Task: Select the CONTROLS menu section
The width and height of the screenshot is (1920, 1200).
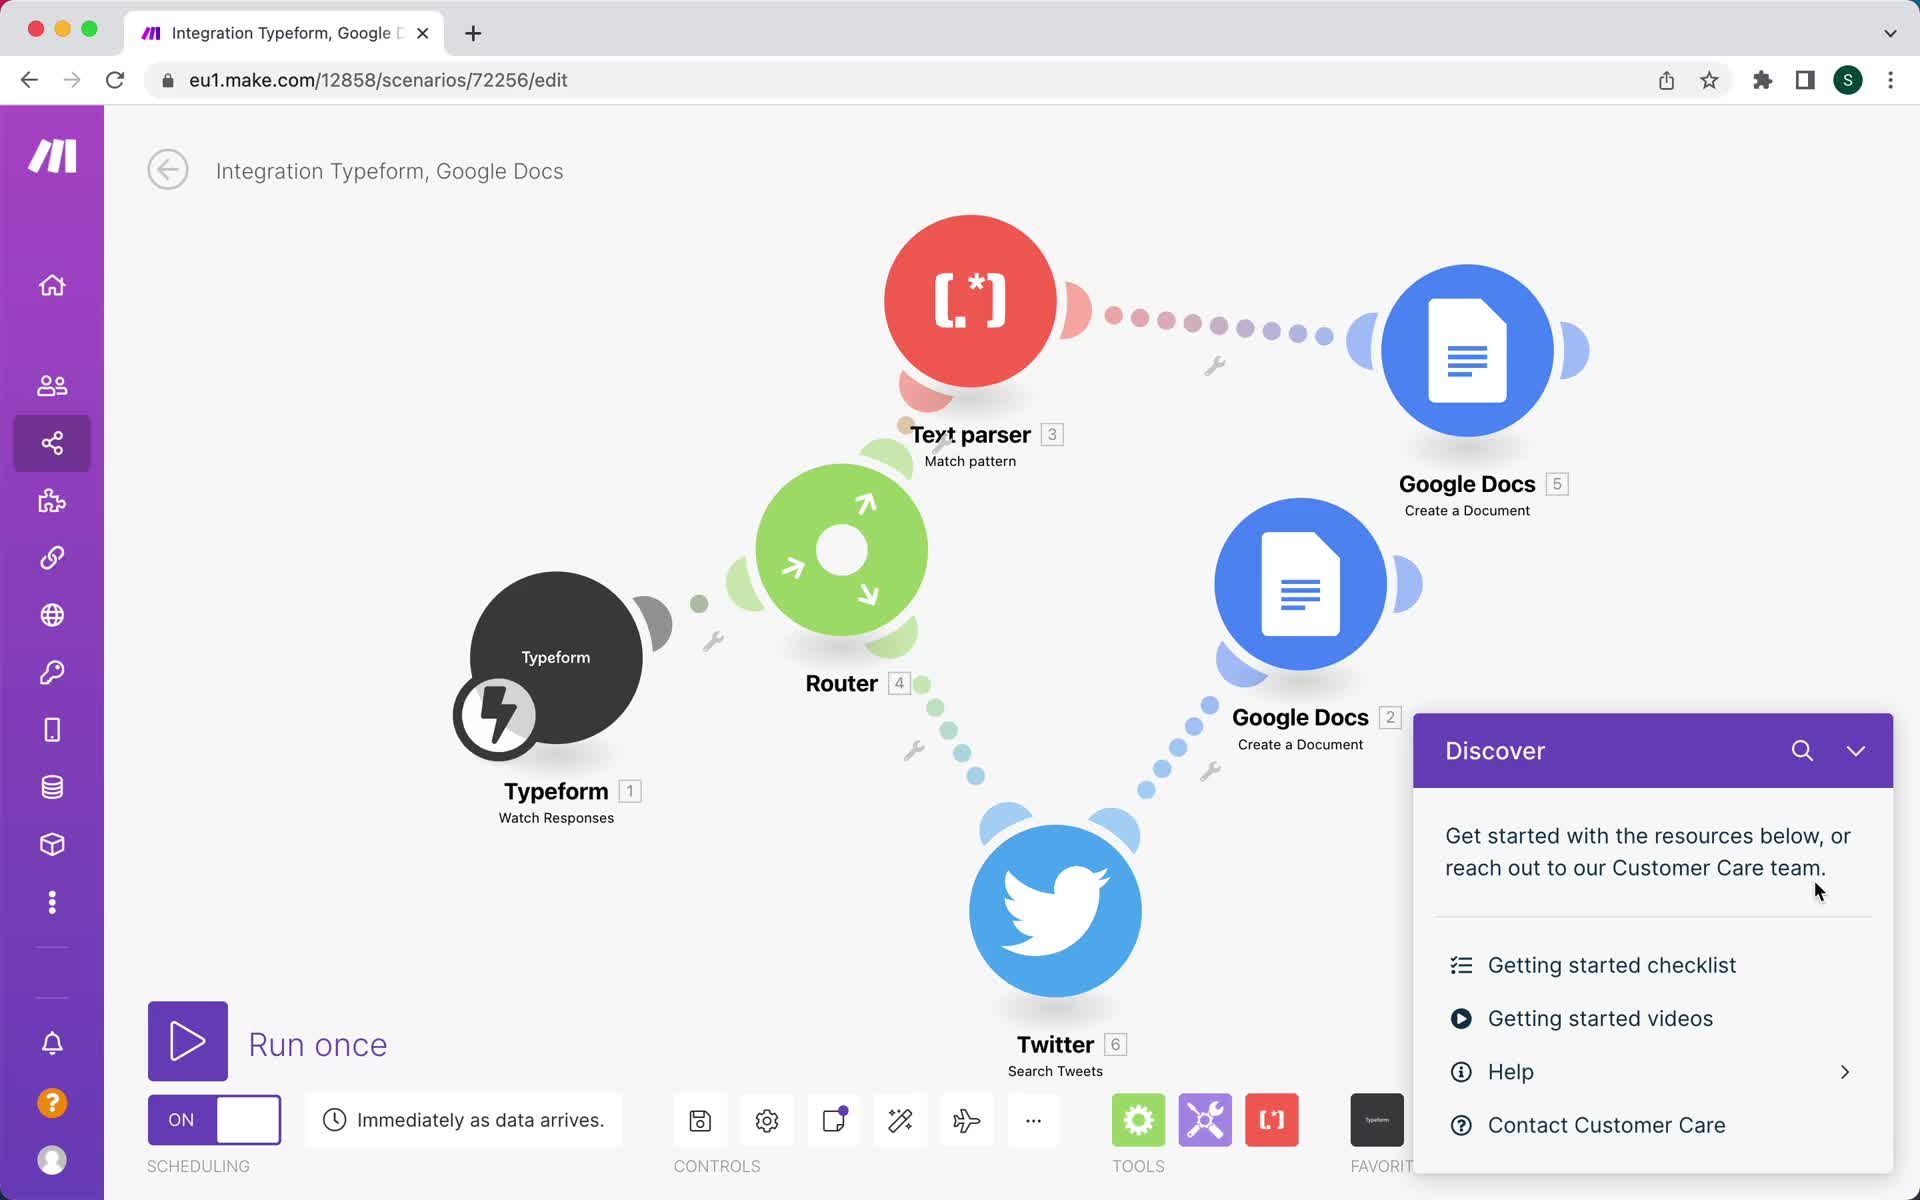Action: coord(717,1165)
